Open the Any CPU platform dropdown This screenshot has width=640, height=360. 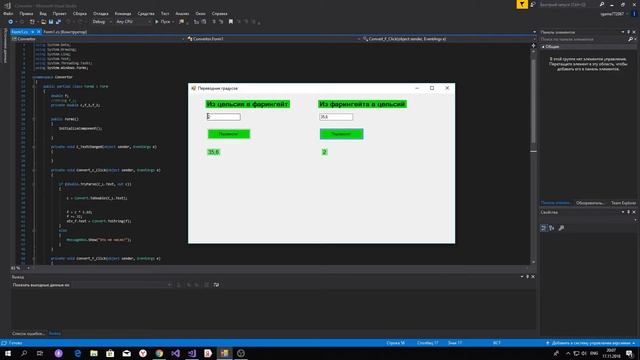click(x=133, y=22)
